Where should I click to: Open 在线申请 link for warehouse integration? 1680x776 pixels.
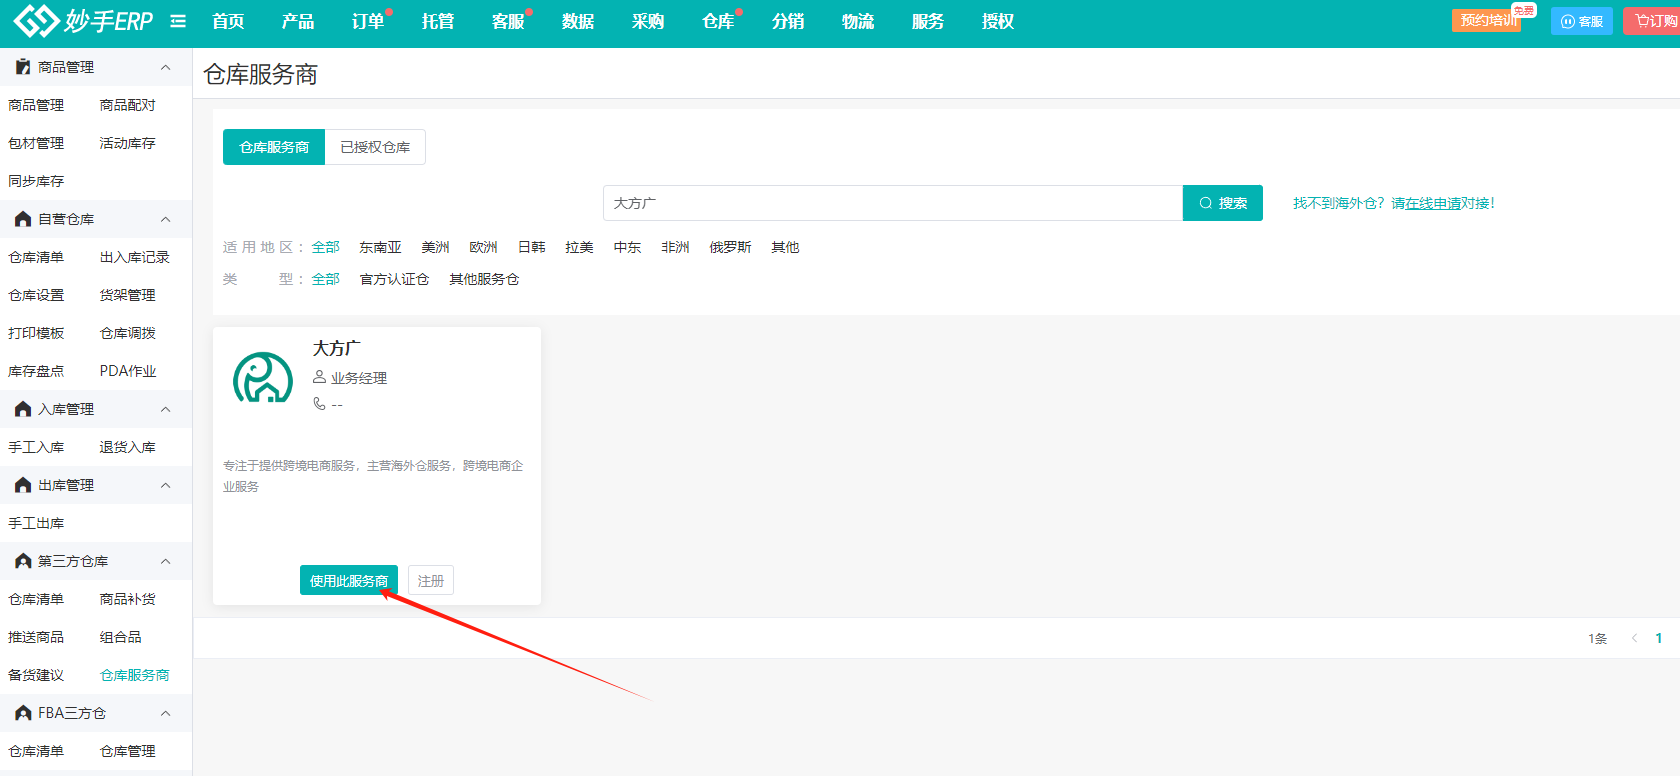click(x=1433, y=203)
